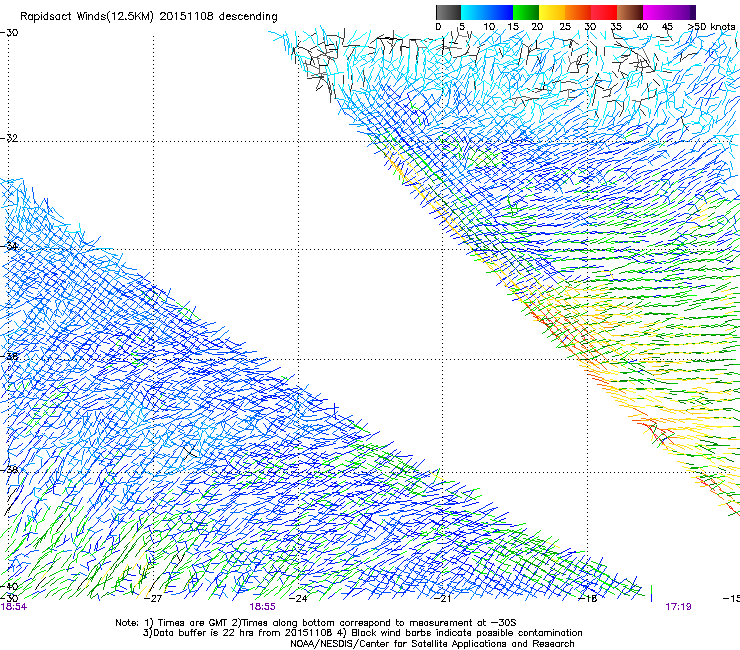Screen dimensions: 740x650
Task: Click the '-36' latitude axis label
Action: [x=9, y=356]
